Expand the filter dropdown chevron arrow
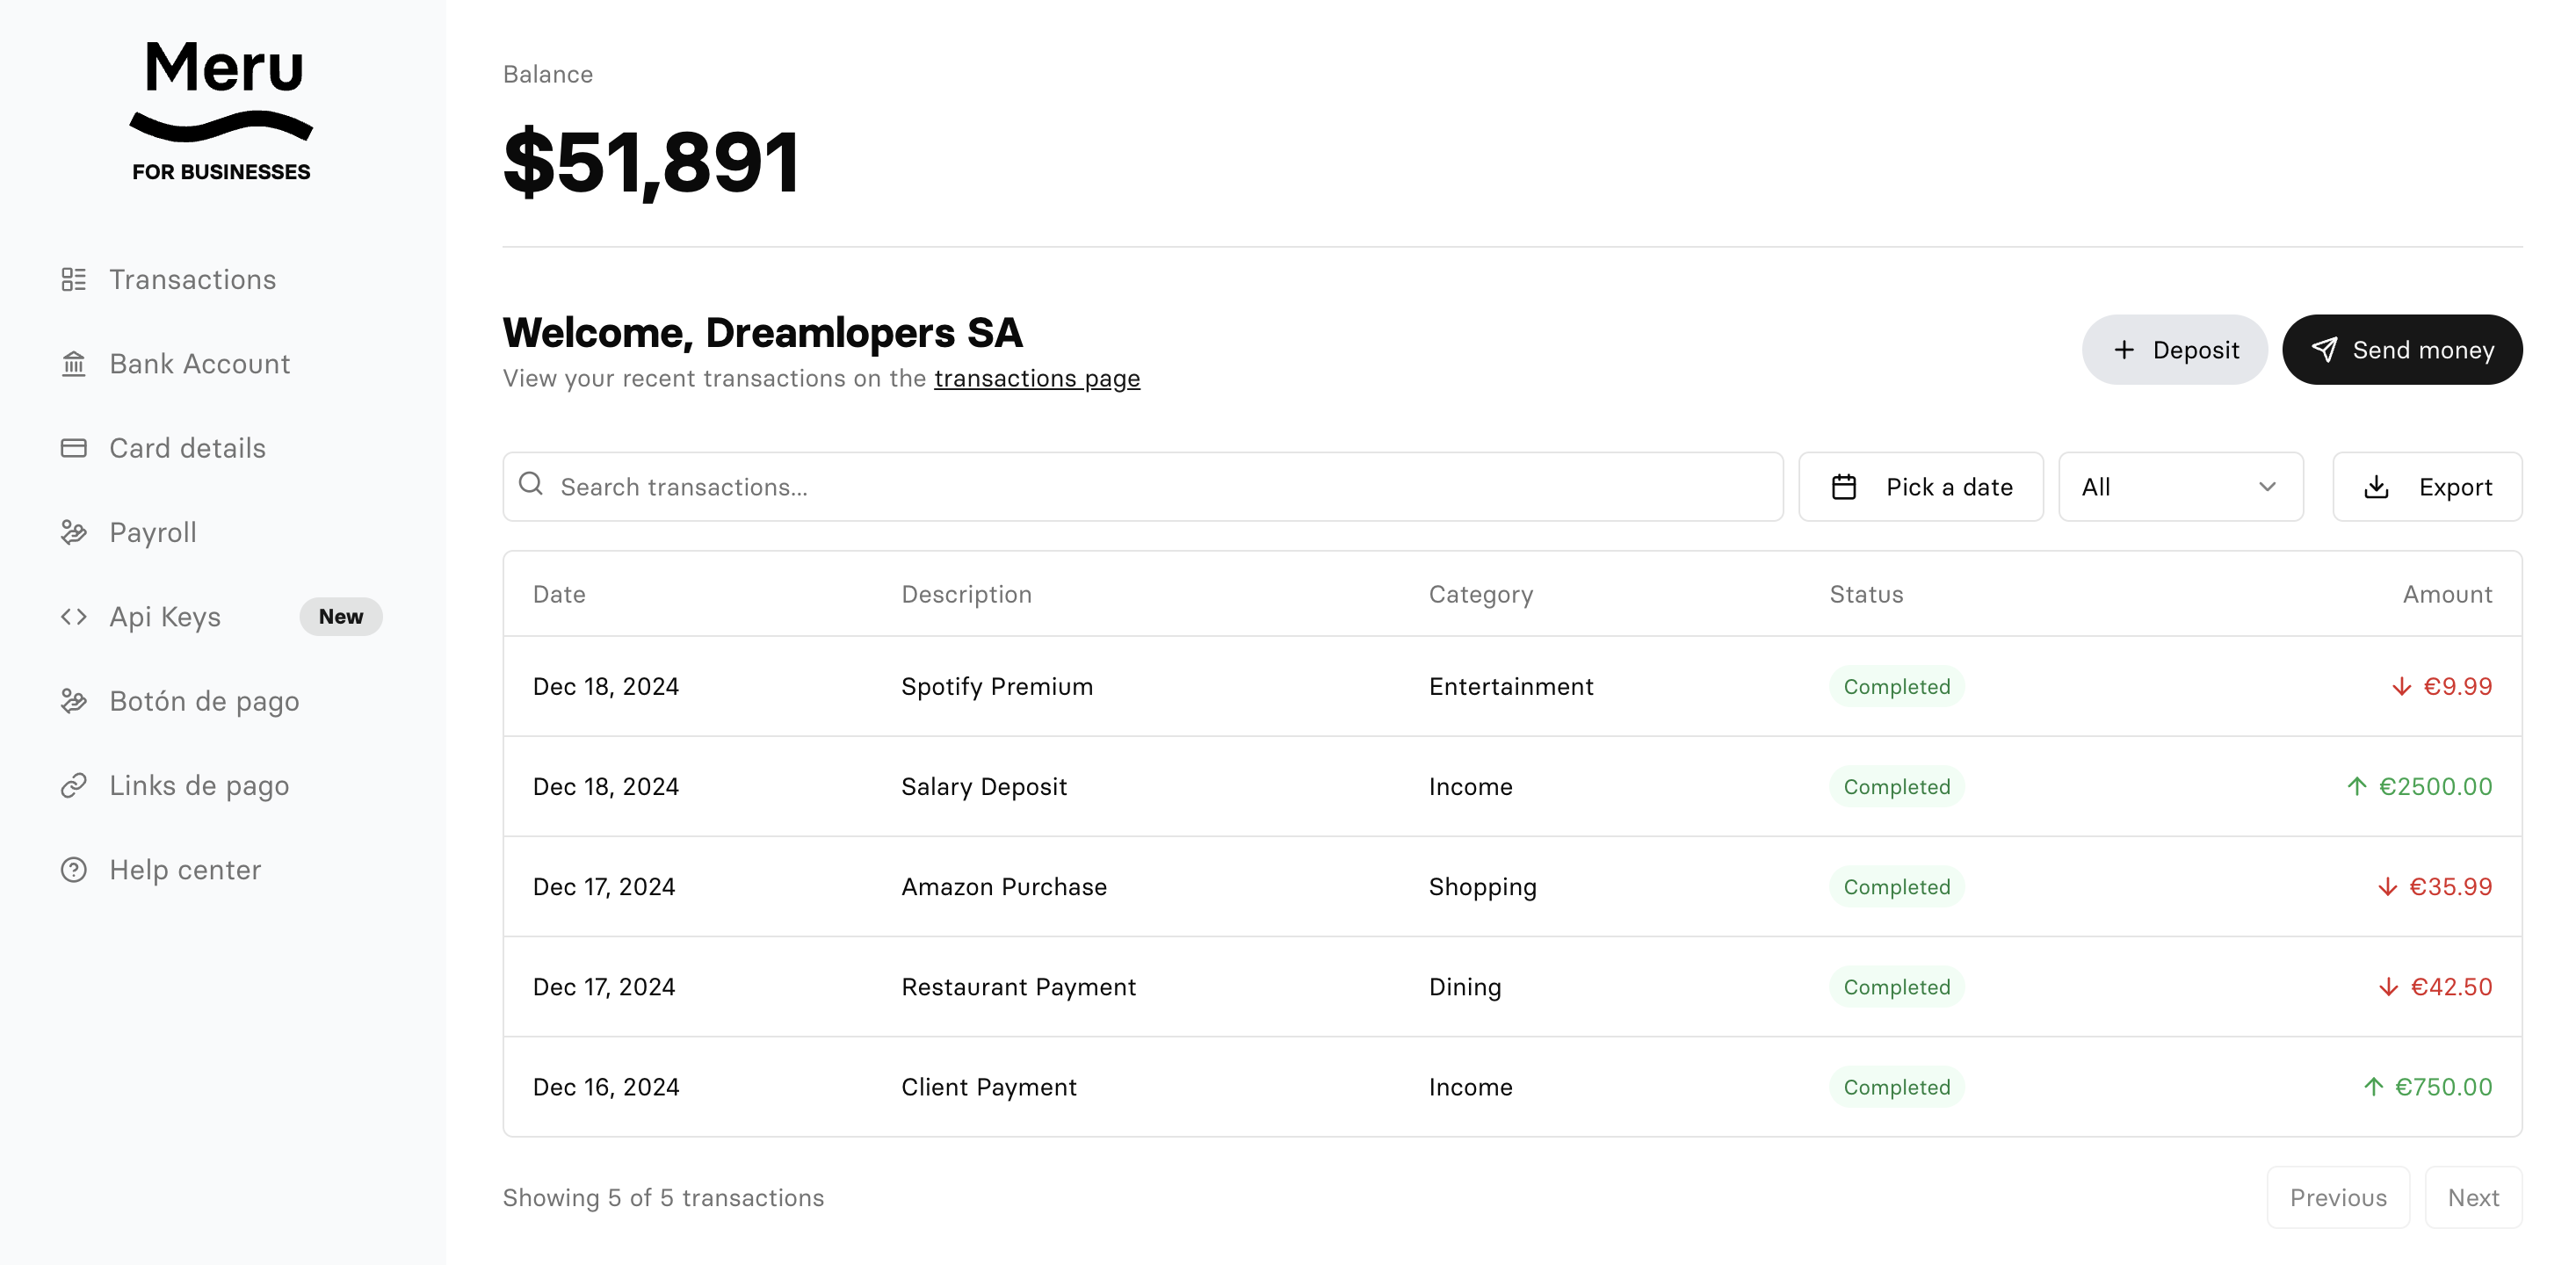This screenshot has width=2576, height=1265. point(2267,487)
